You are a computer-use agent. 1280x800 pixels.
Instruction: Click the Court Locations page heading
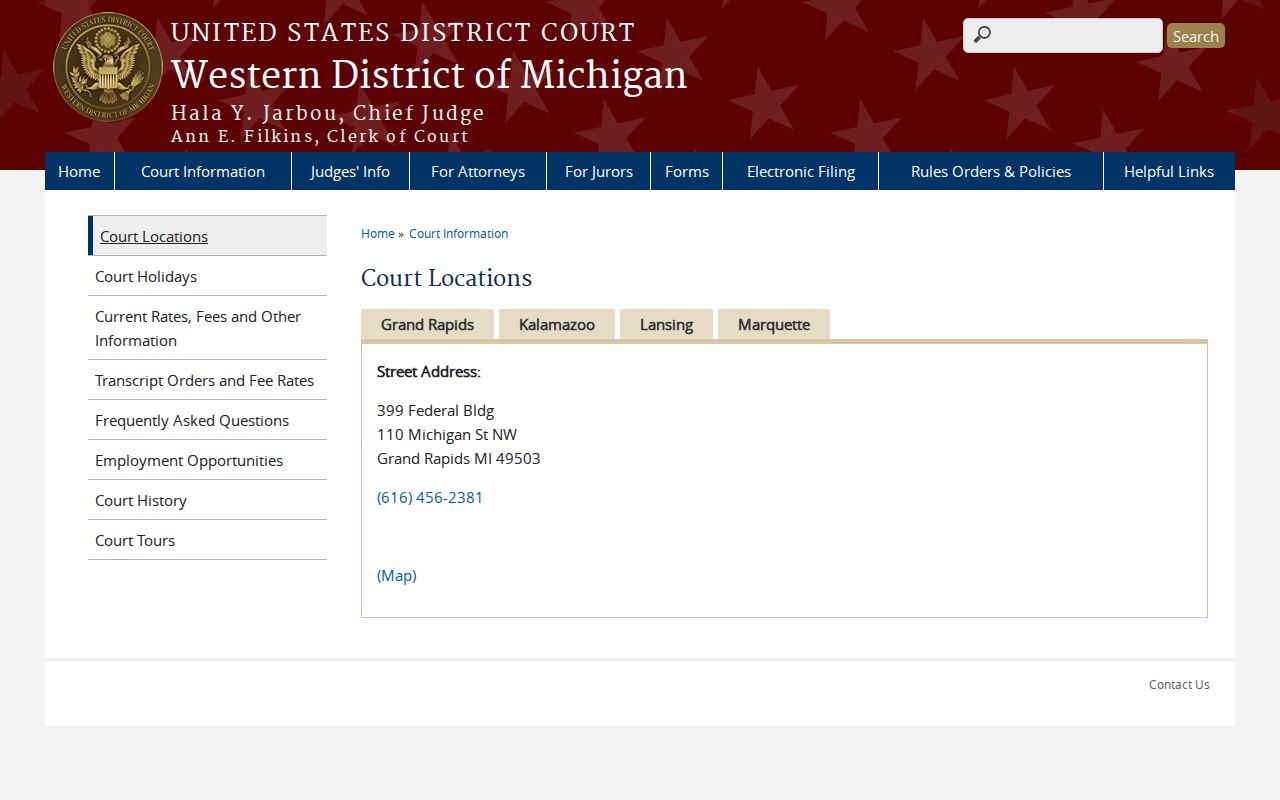coord(446,277)
